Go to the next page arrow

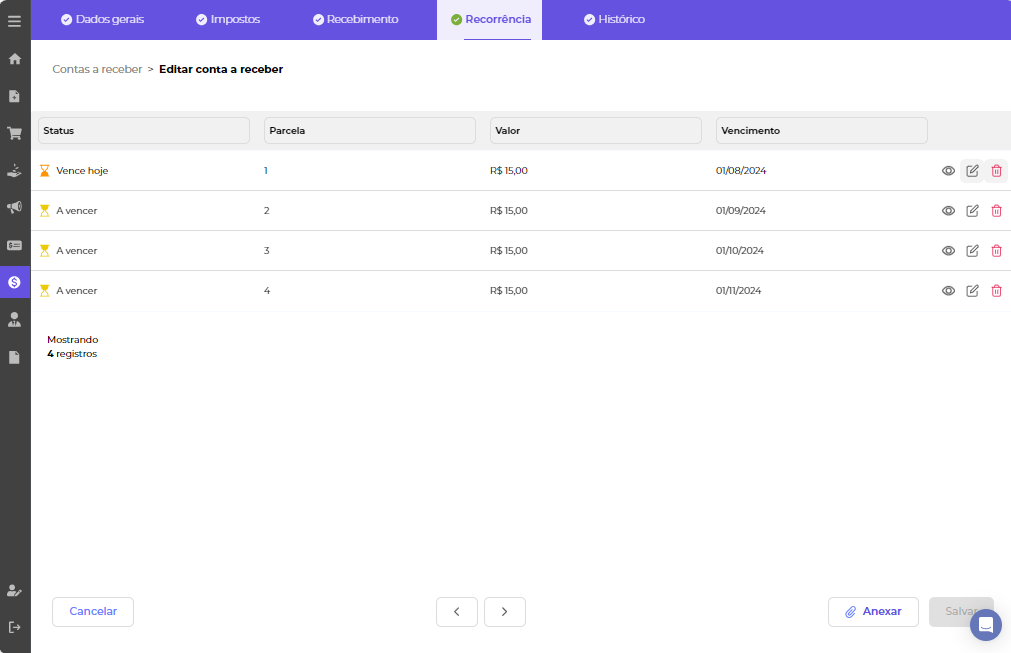pyautogui.click(x=505, y=612)
